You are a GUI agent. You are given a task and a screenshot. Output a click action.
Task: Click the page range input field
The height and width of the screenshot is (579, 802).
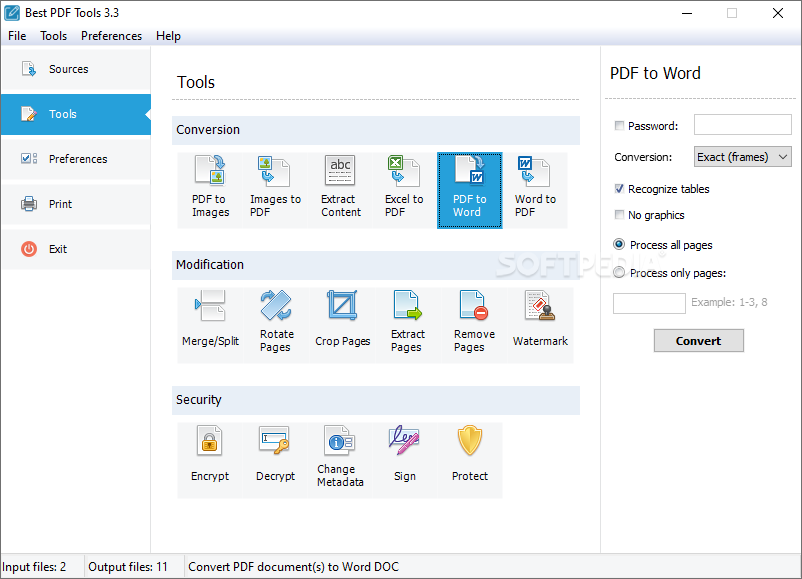(x=650, y=303)
